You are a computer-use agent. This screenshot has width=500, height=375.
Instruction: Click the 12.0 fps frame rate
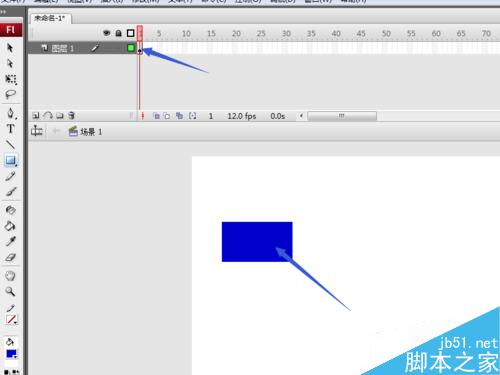[x=242, y=116]
